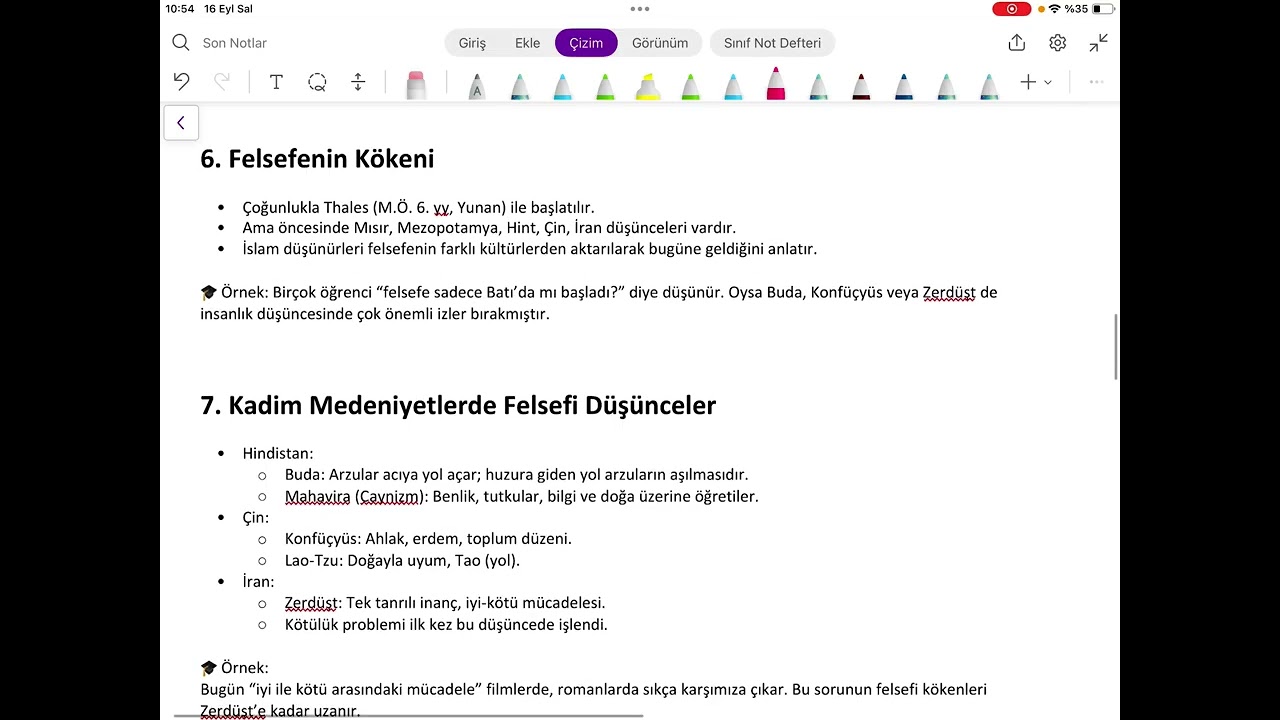Screen dimensions: 1280x720
Task: Click the line starting "Lao-Tzu"
Action: (x=402, y=560)
